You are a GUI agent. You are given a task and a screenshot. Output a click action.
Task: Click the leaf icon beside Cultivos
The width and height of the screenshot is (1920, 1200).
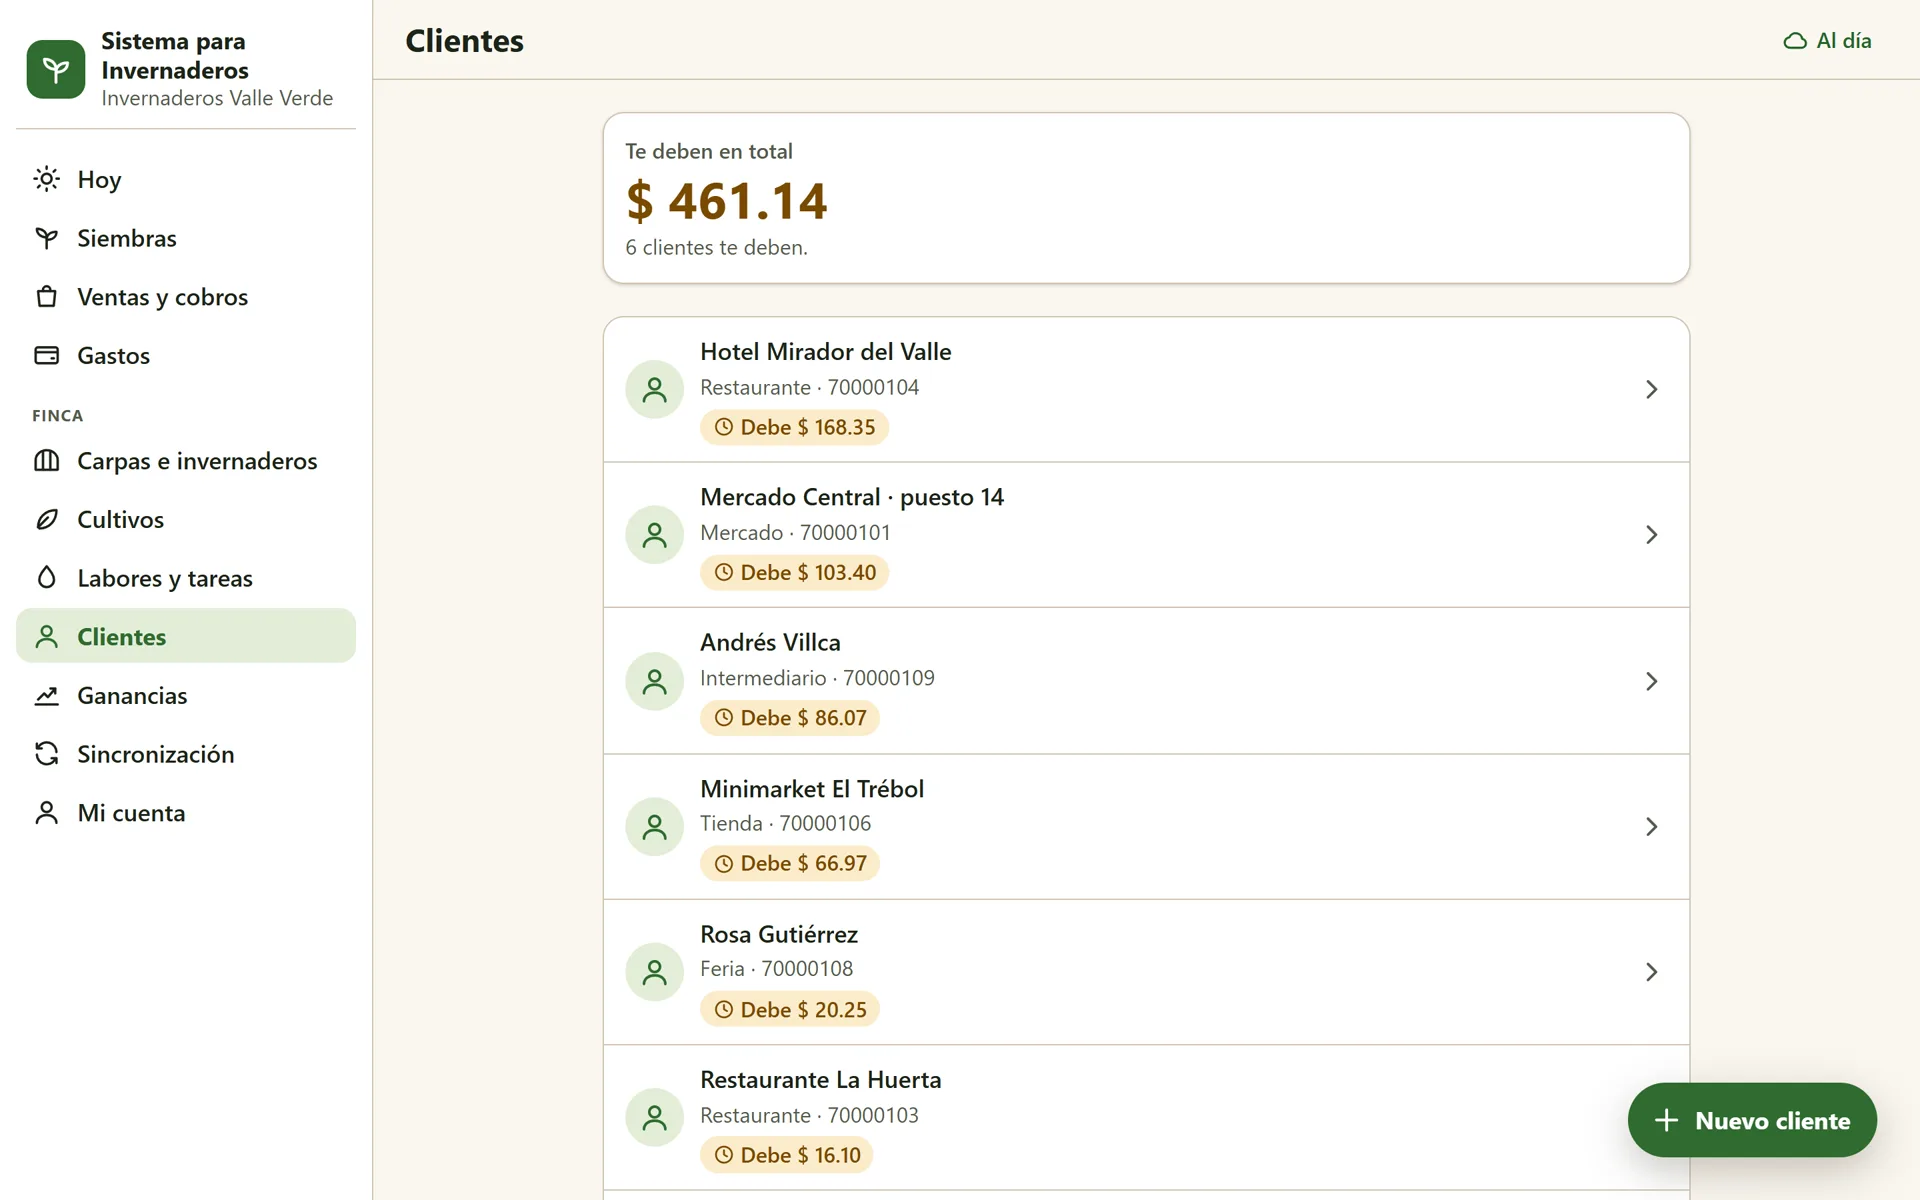(x=46, y=519)
